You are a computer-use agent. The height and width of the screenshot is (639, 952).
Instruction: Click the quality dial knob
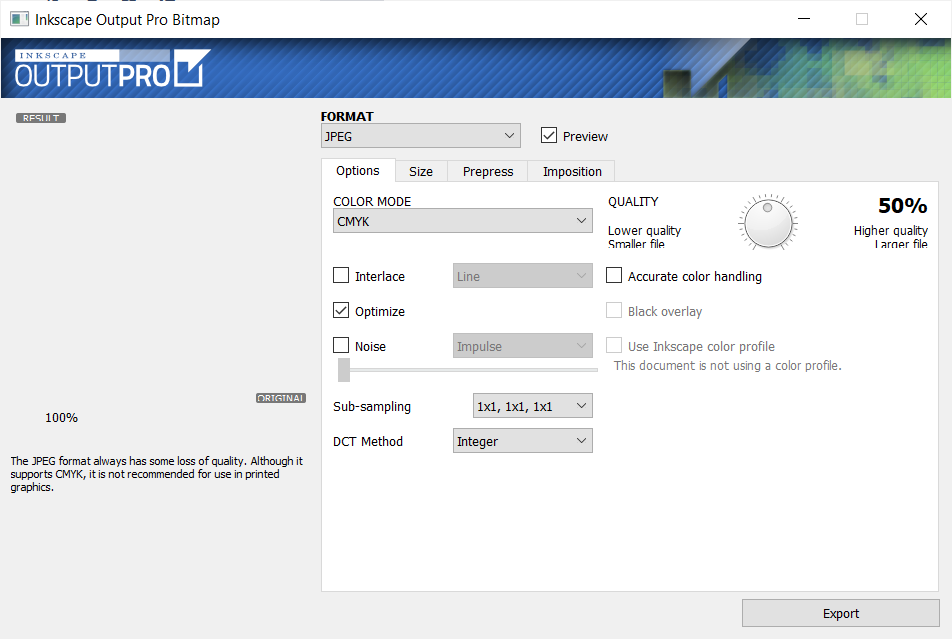point(768,223)
